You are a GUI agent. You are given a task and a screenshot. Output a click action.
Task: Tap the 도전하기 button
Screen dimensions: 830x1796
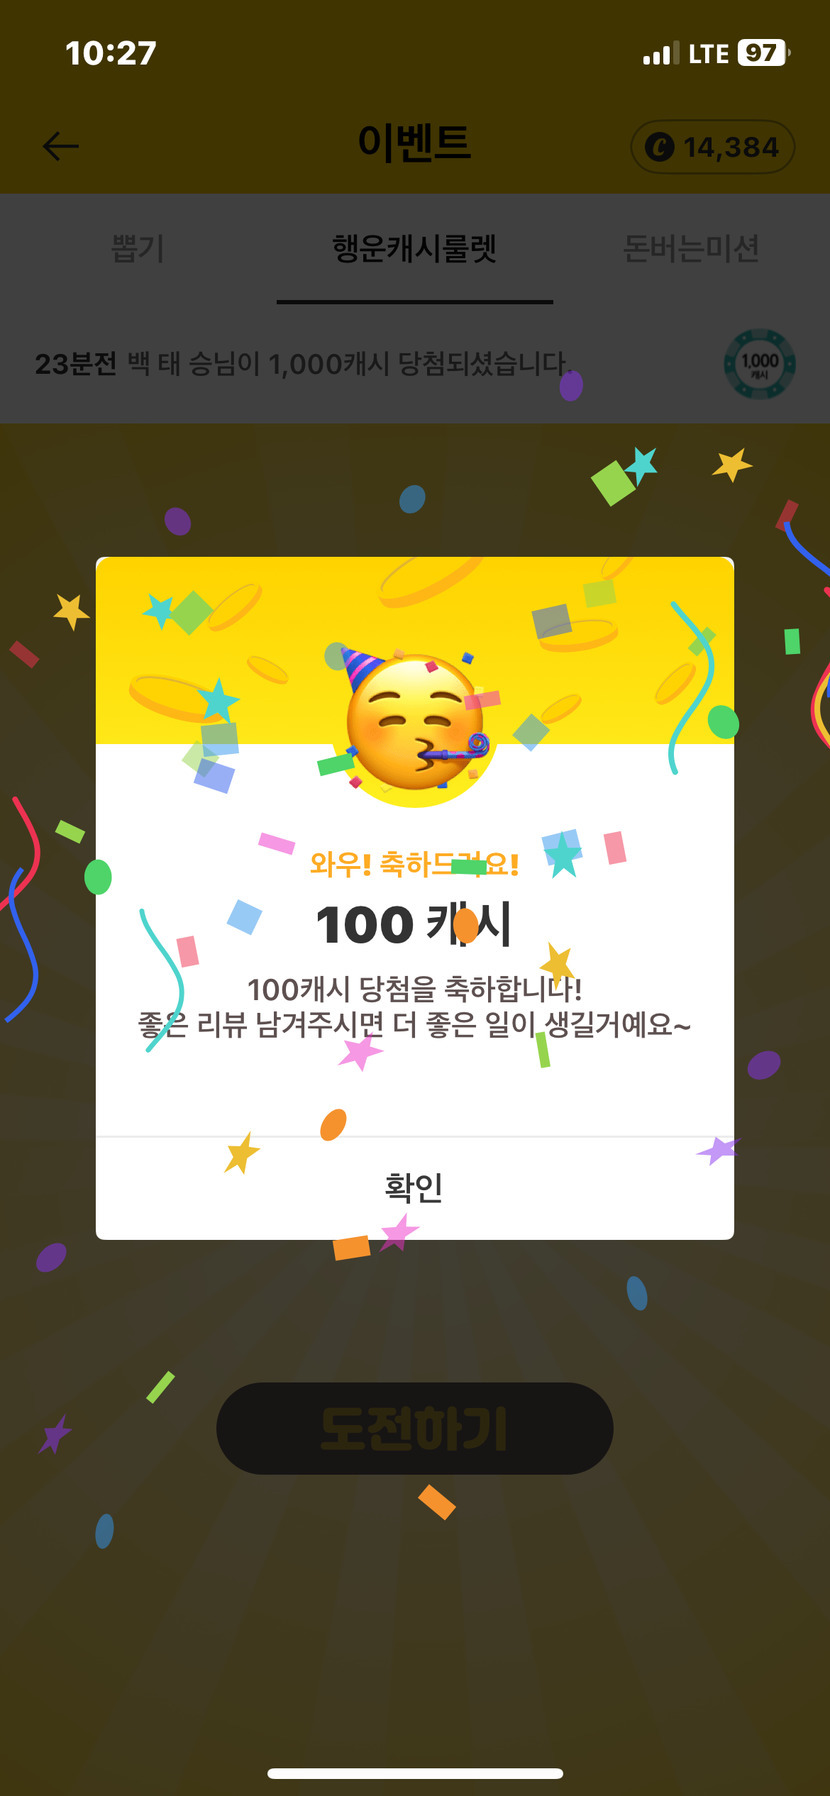(415, 1428)
